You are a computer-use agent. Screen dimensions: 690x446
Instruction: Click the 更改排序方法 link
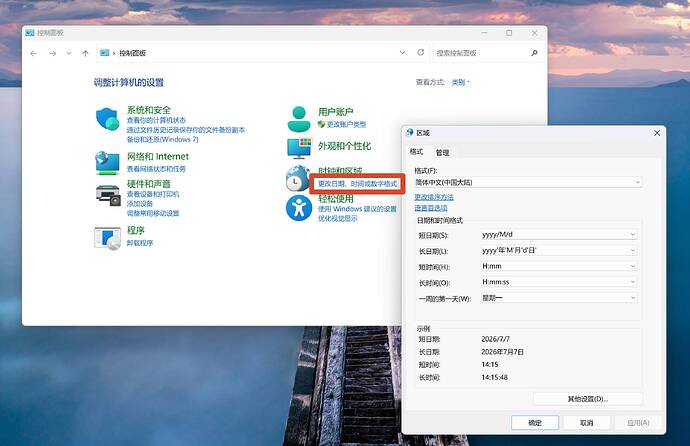(x=434, y=197)
